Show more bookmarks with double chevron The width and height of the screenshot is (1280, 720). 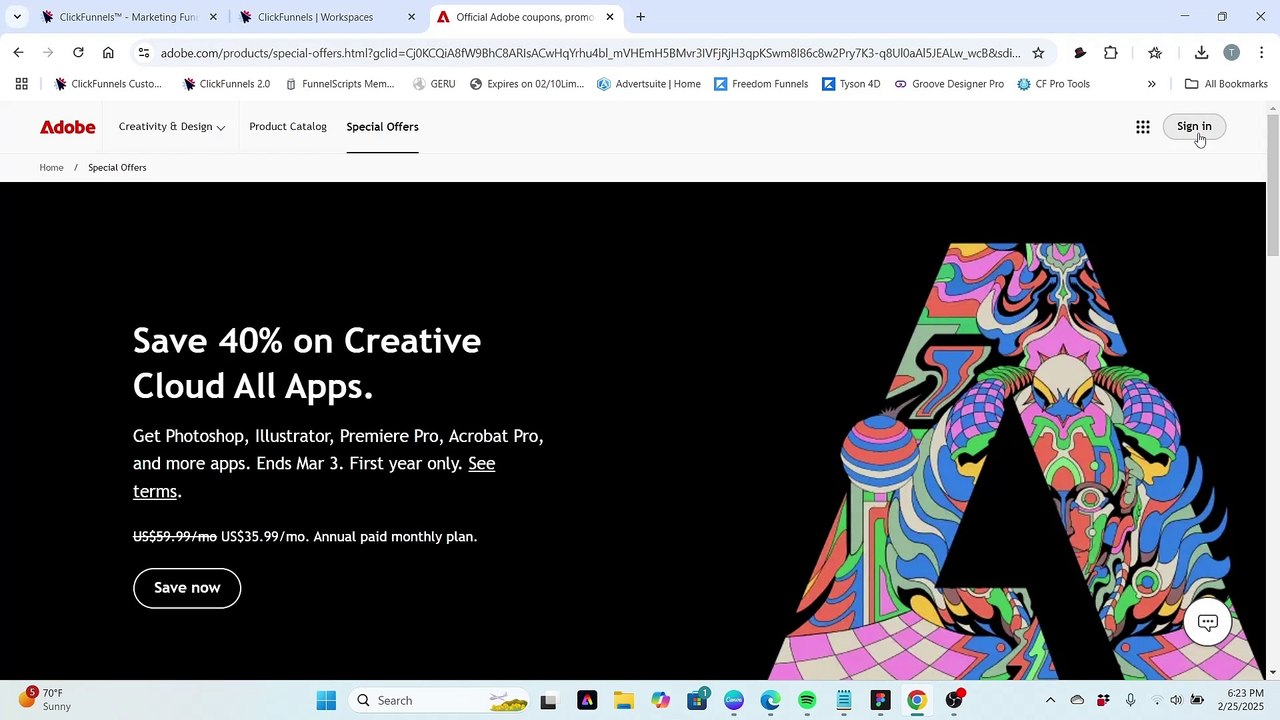1151,84
